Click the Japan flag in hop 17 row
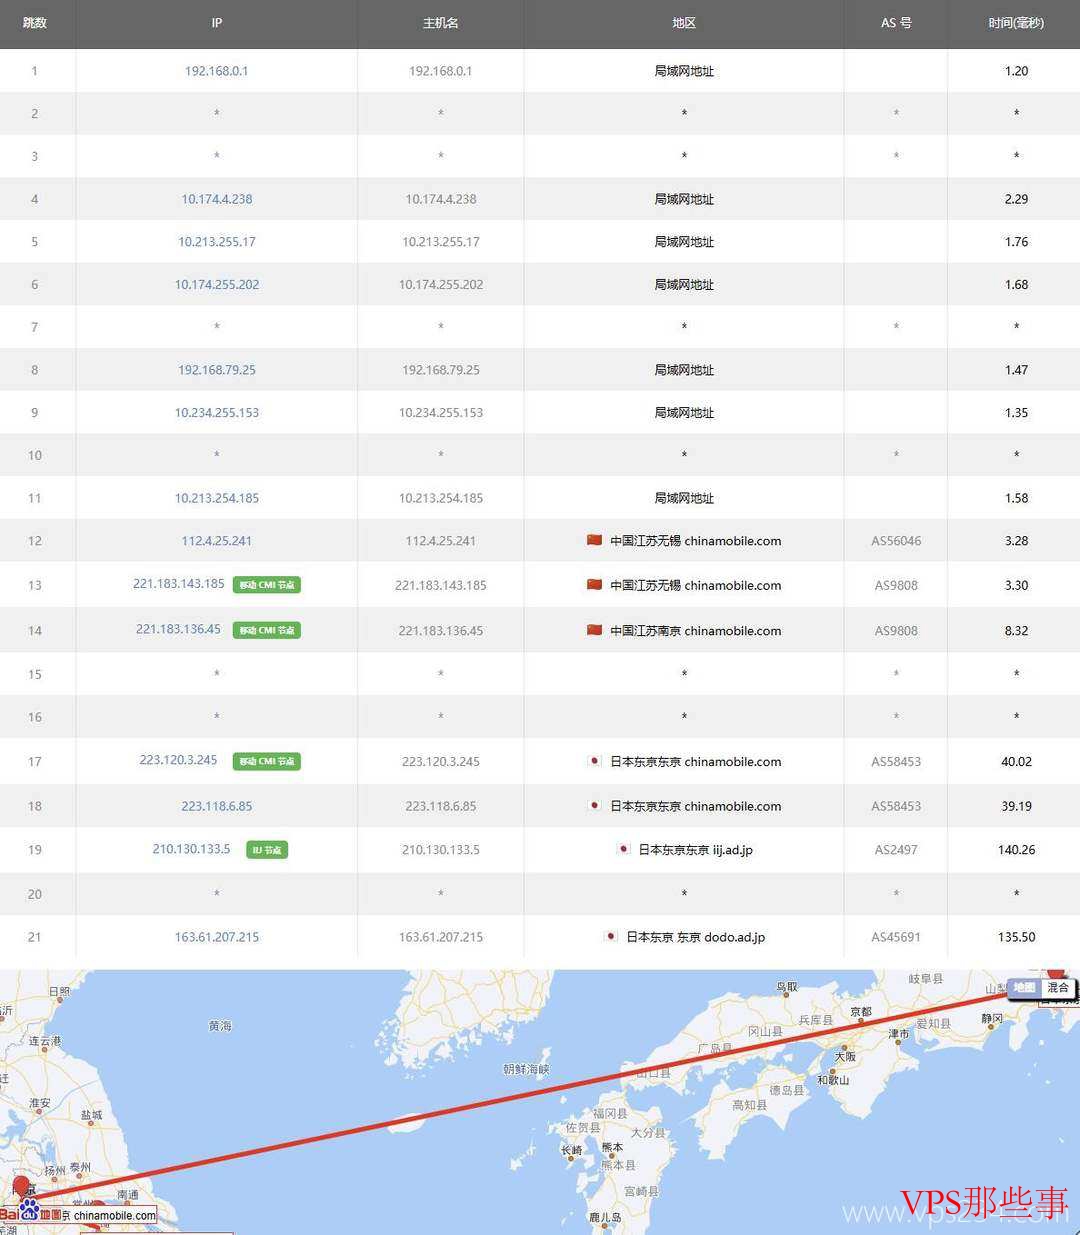Screen dimensions: 1080x1235 tap(594, 761)
